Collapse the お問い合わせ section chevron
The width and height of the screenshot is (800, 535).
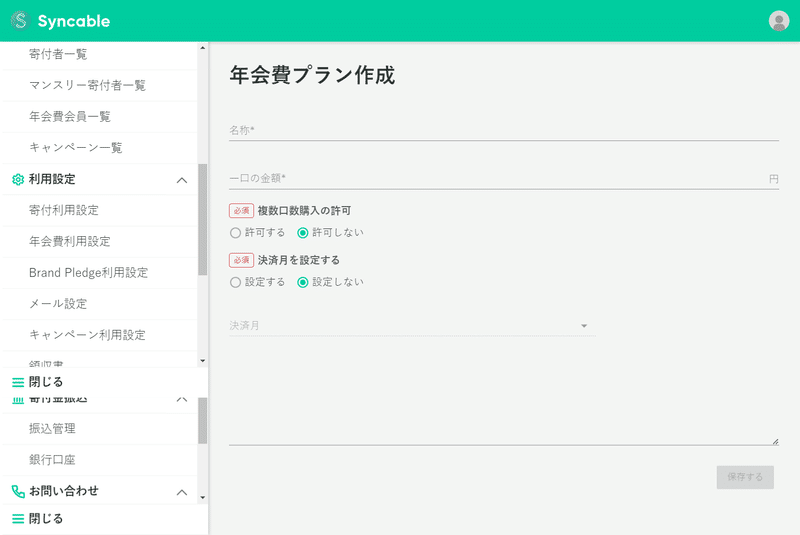(182, 492)
